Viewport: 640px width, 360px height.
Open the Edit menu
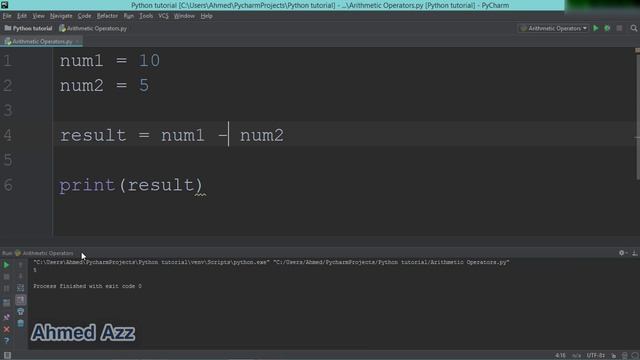[22, 16]
